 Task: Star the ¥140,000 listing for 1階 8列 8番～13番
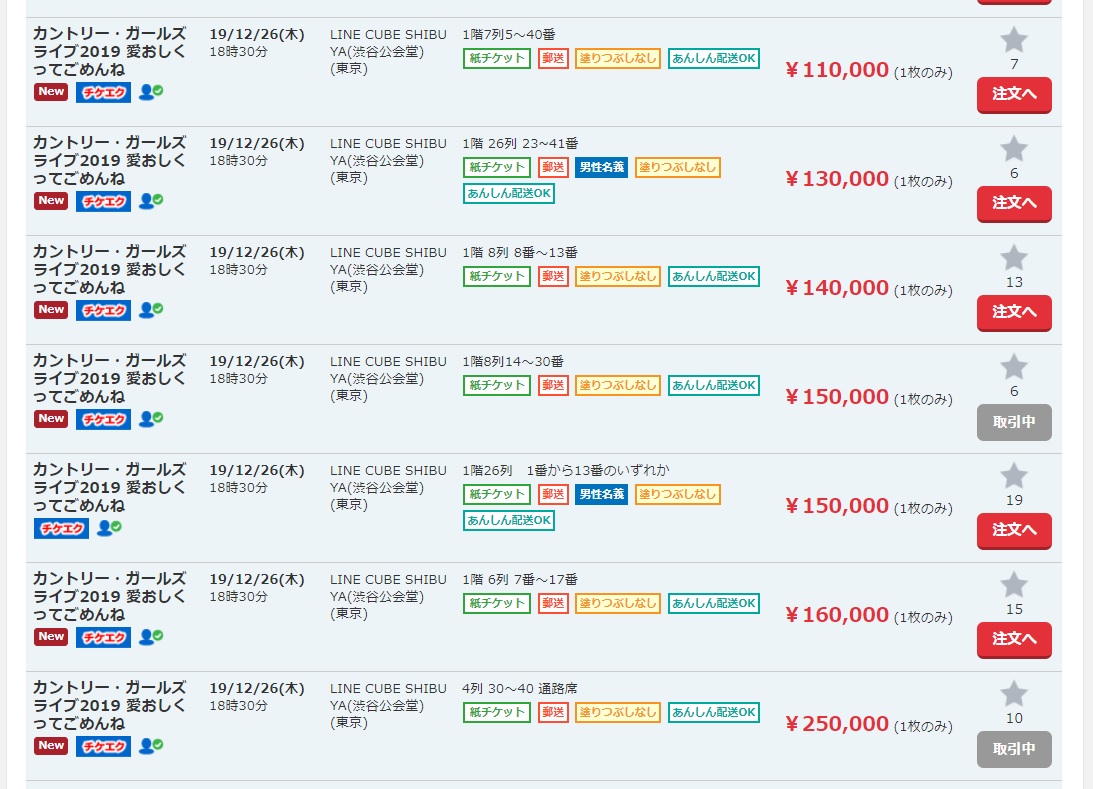1014,258
